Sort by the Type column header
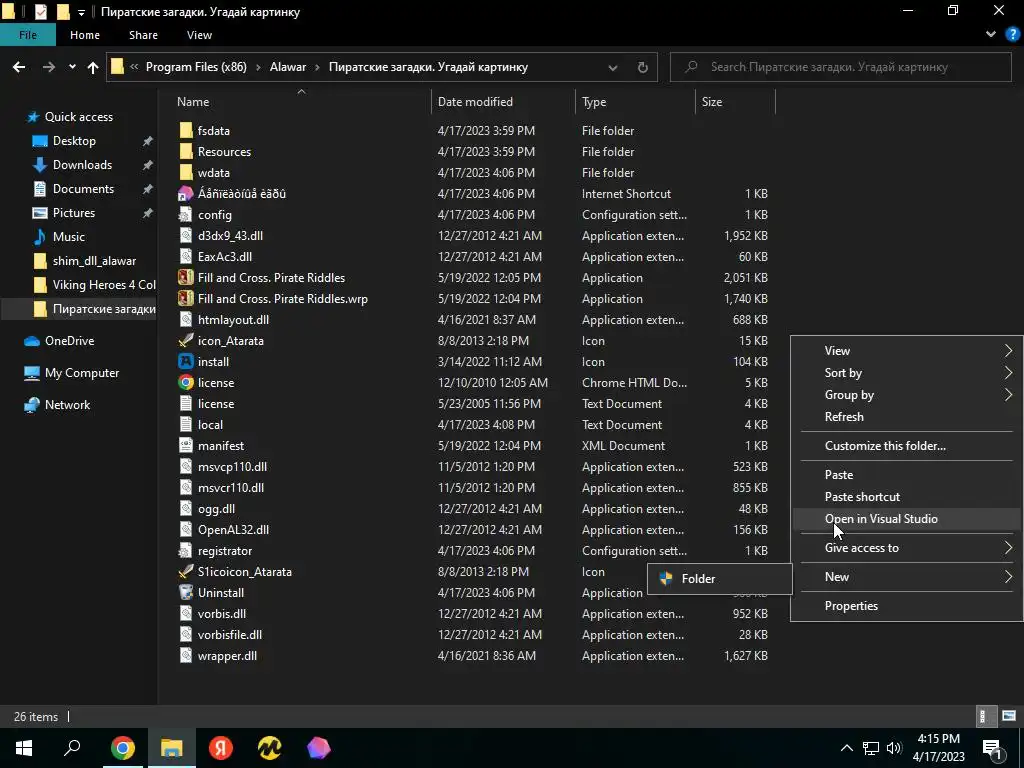1024x768 pixels. pyautogui.click(x=594, y=102)
